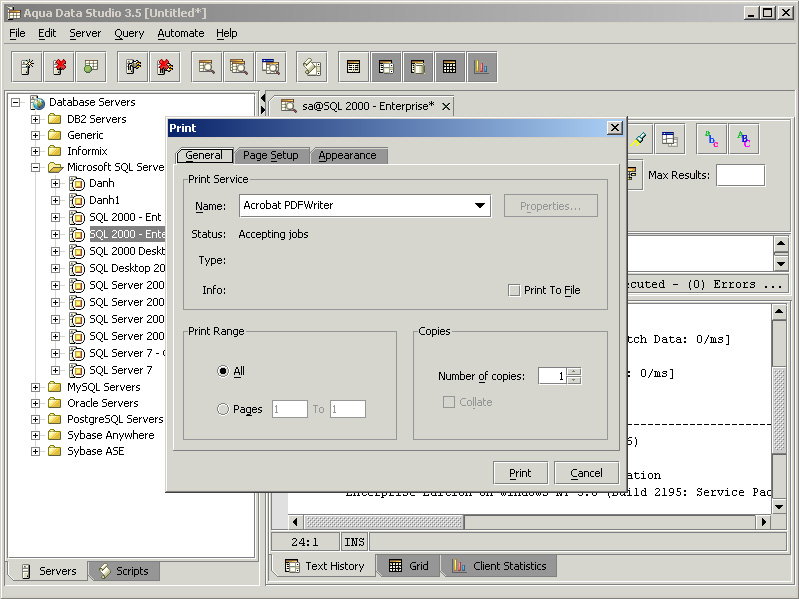Viewport: 799px width, 599px height.
Task: Close the sa@SQL 2000 - Enterprise tab
Action: pyautogui.click(x=446, y=106)
